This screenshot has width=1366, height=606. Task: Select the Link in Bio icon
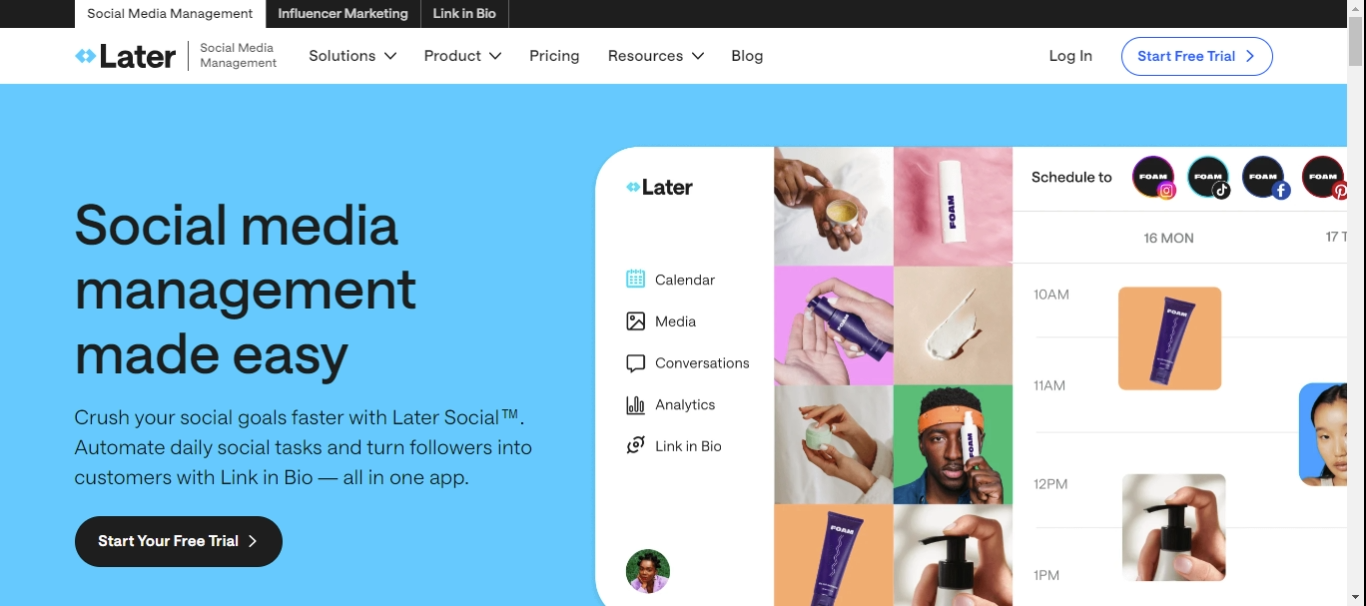(635, 446)
